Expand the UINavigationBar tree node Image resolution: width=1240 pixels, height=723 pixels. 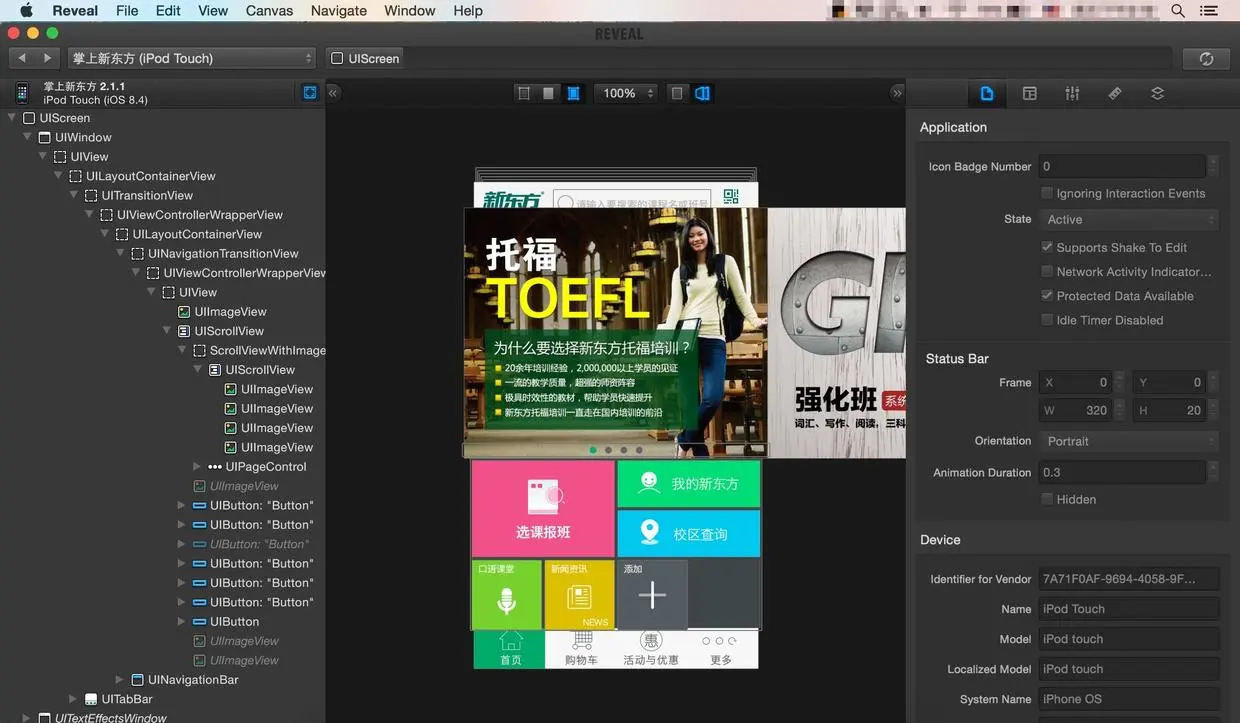coord(119,680)
